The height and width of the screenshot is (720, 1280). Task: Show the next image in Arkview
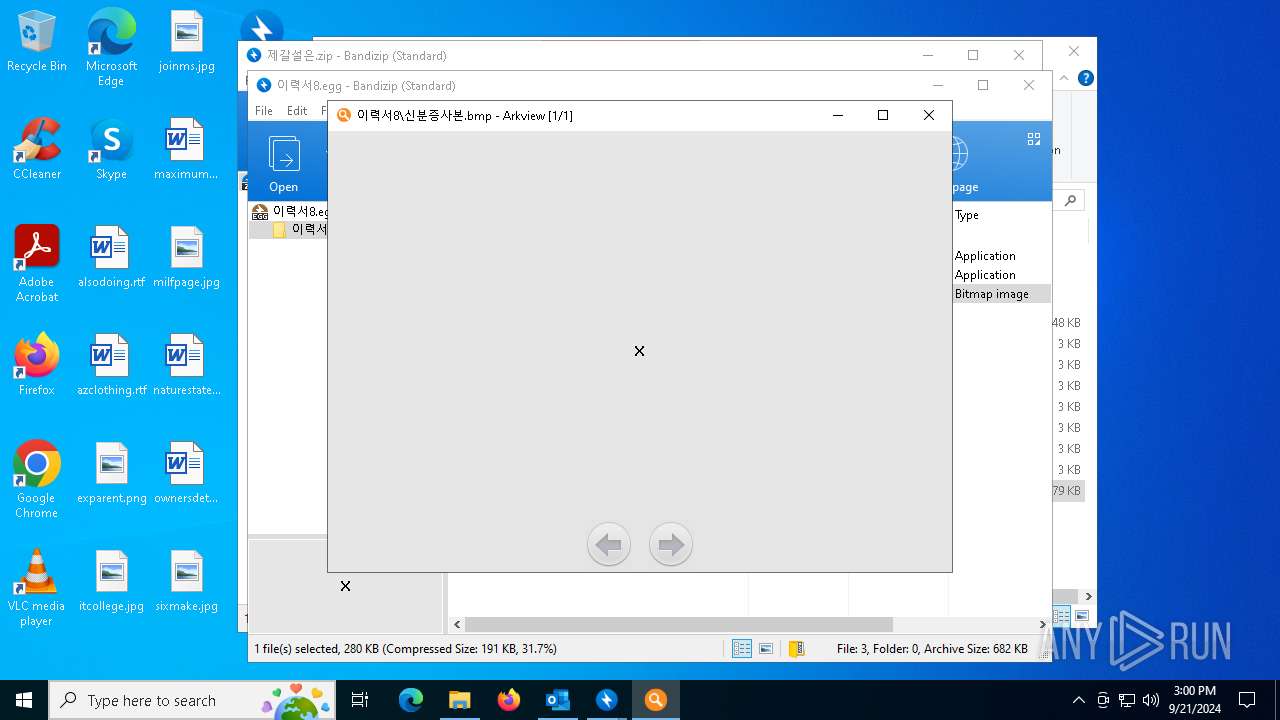[671, 545]
